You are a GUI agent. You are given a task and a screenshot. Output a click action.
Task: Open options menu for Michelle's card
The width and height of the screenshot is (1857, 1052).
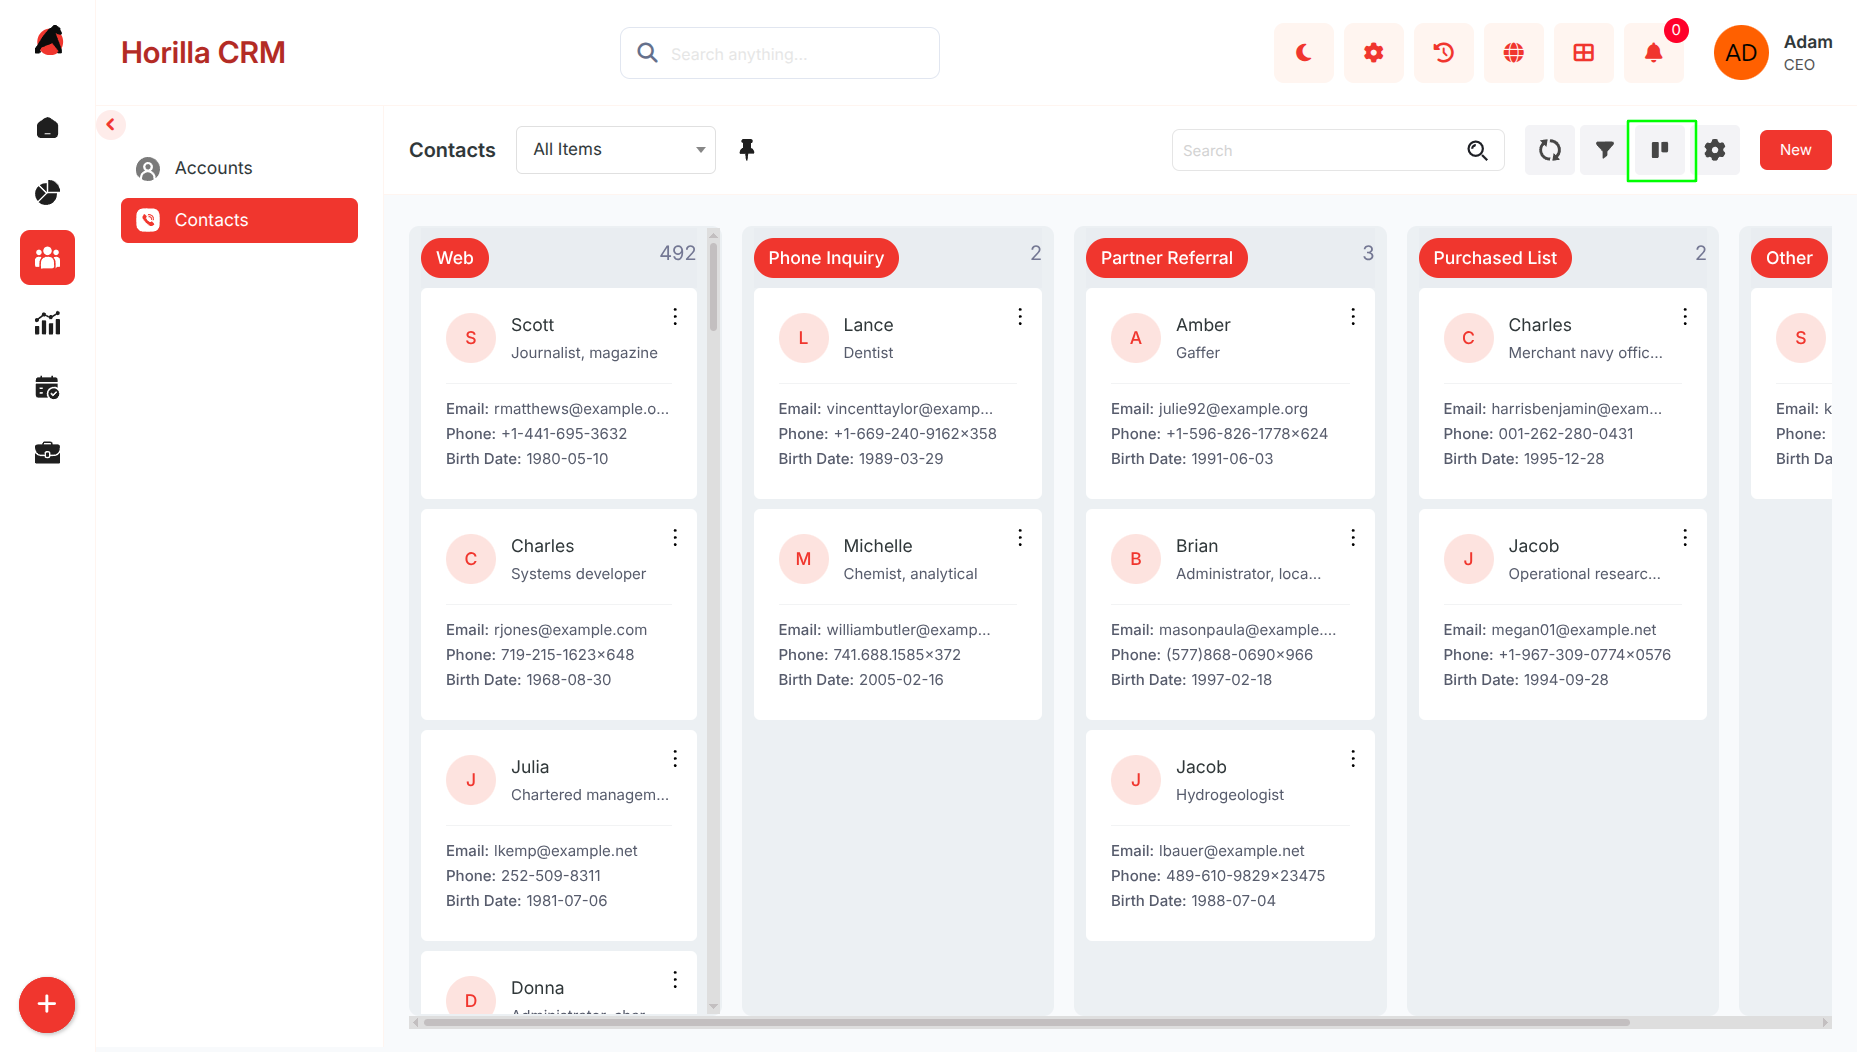[x=1020, y=537]
